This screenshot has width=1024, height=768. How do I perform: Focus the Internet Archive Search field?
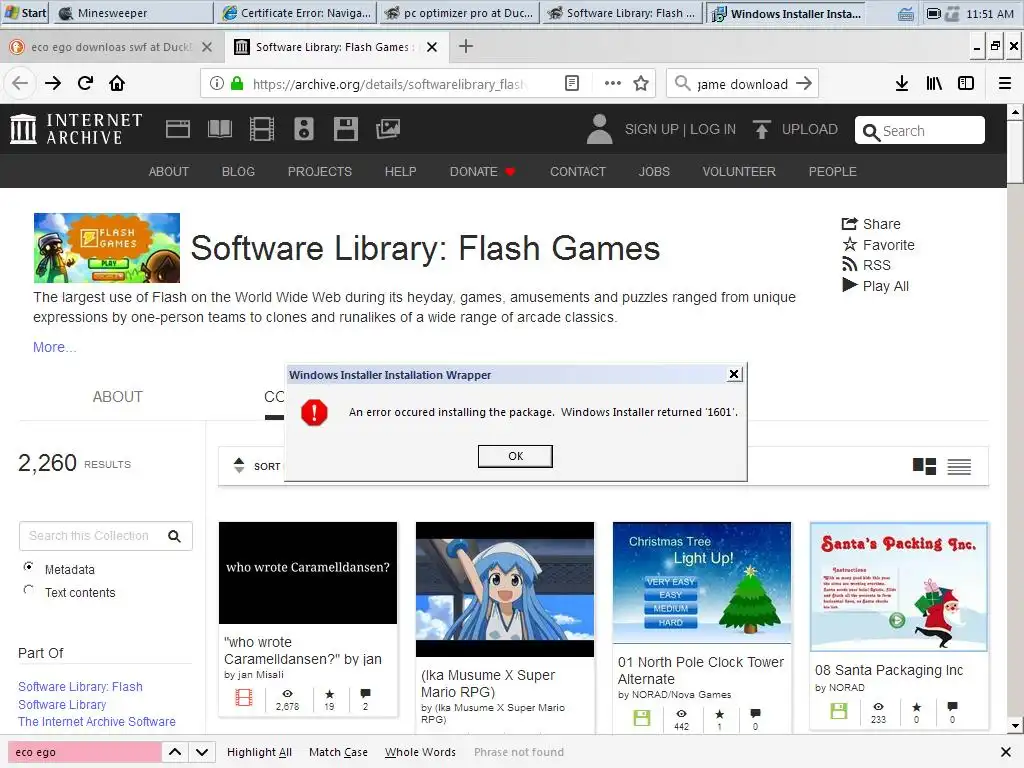920,131
